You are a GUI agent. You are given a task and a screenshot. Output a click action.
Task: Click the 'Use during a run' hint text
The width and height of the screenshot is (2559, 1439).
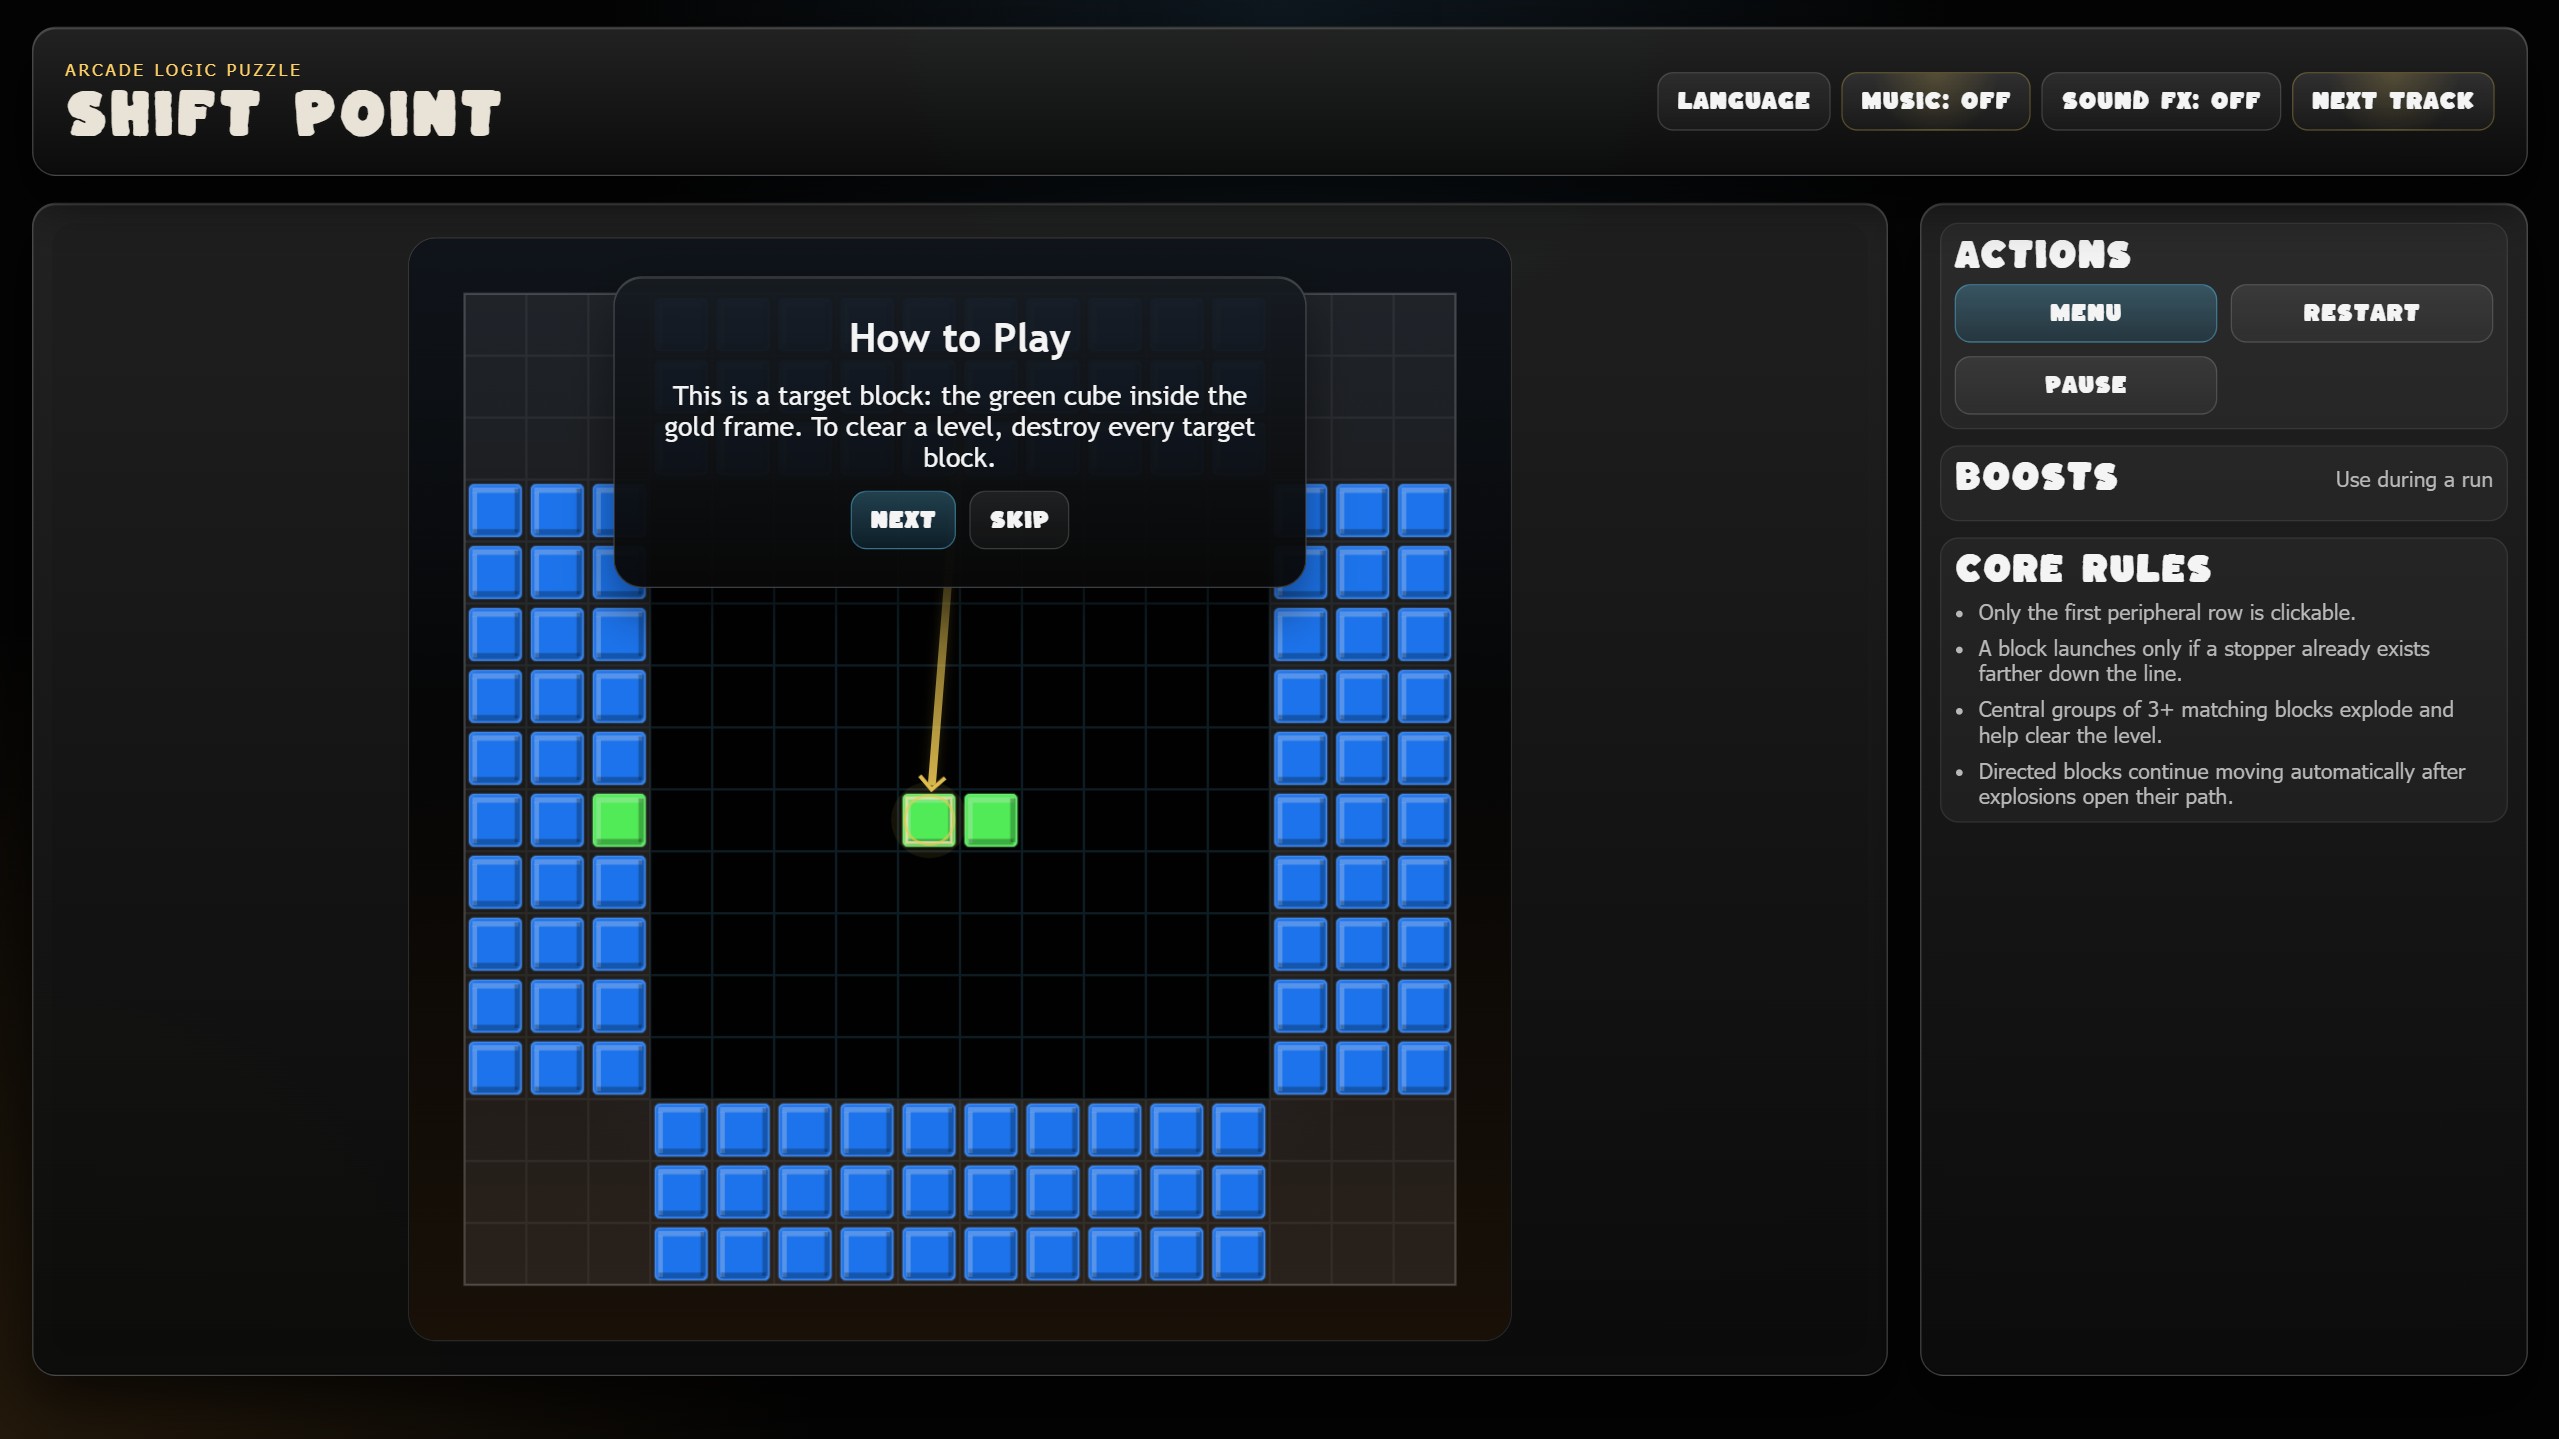pyautogui.click(x=2413, y=480)
